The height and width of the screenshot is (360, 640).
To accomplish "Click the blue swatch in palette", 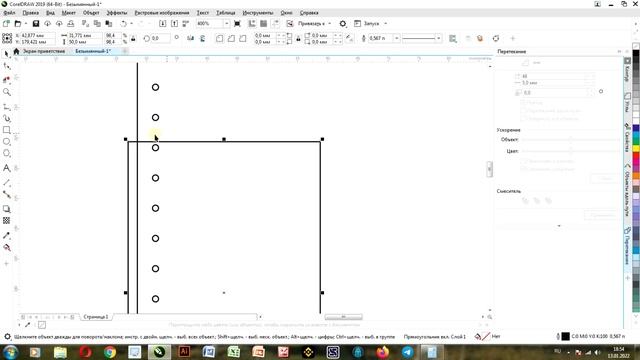I will pyautogui.click(x=636, y=129).
